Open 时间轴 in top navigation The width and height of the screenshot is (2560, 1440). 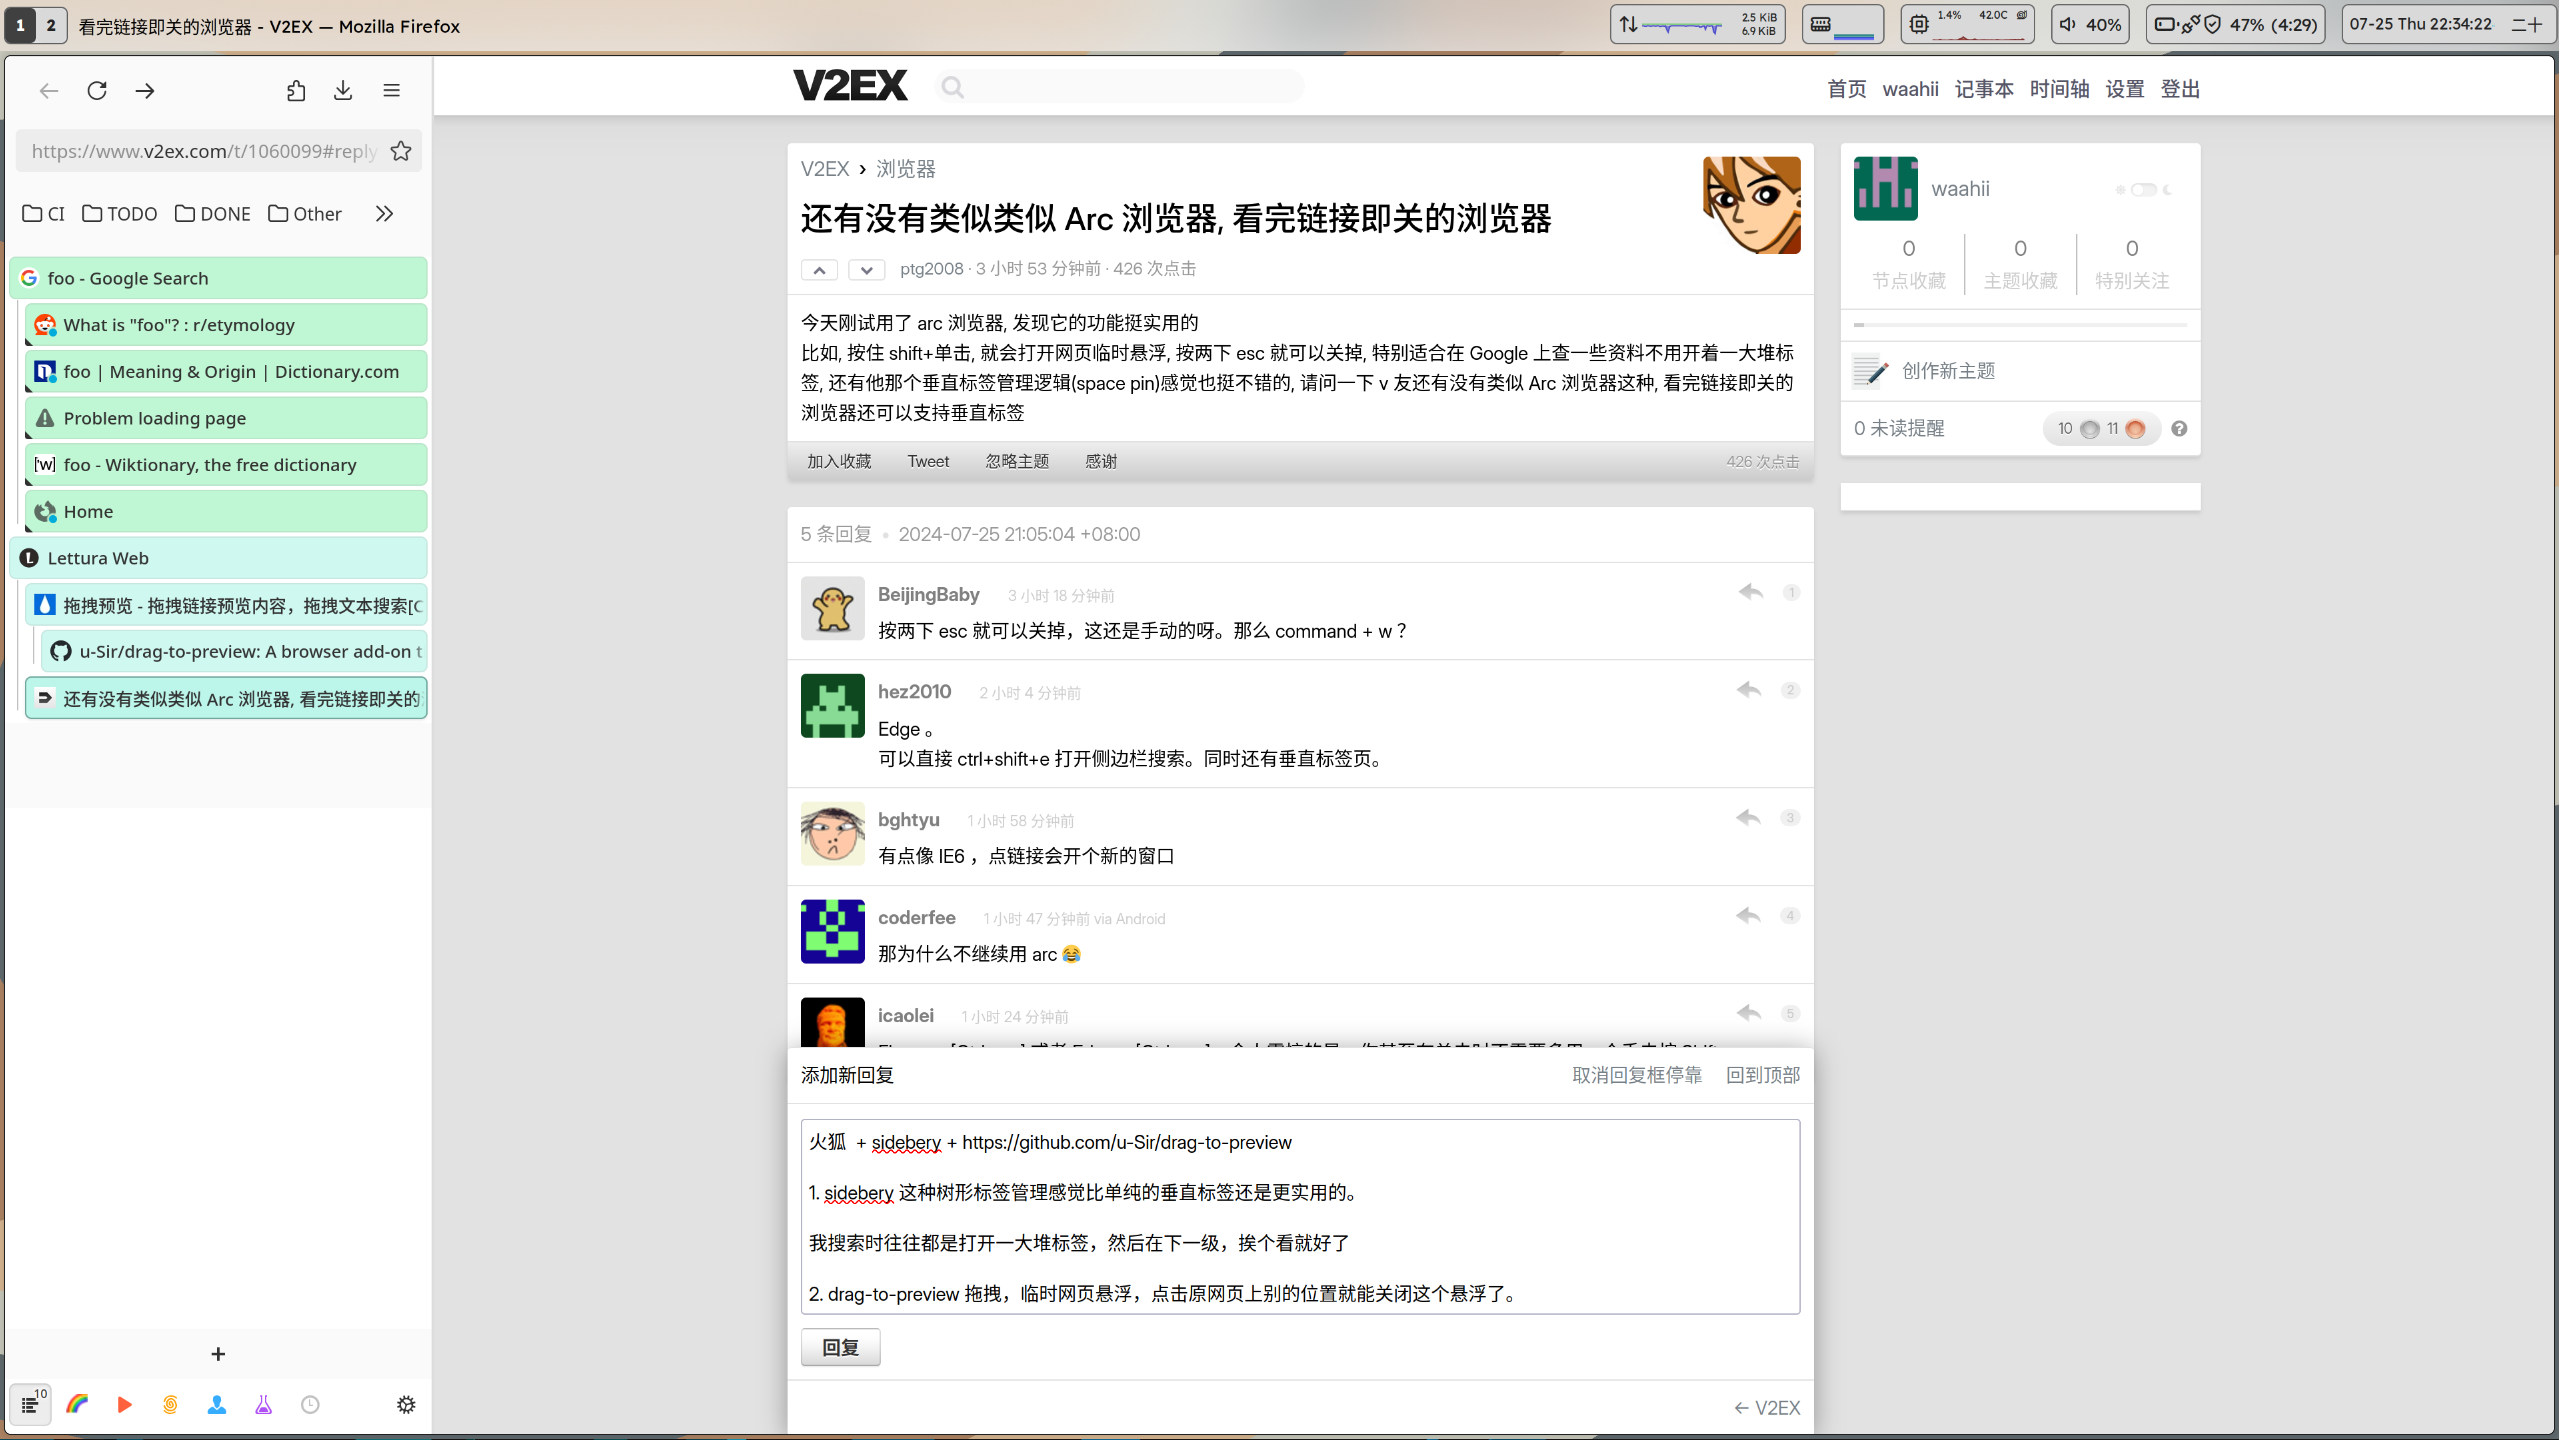[2059, 89]
